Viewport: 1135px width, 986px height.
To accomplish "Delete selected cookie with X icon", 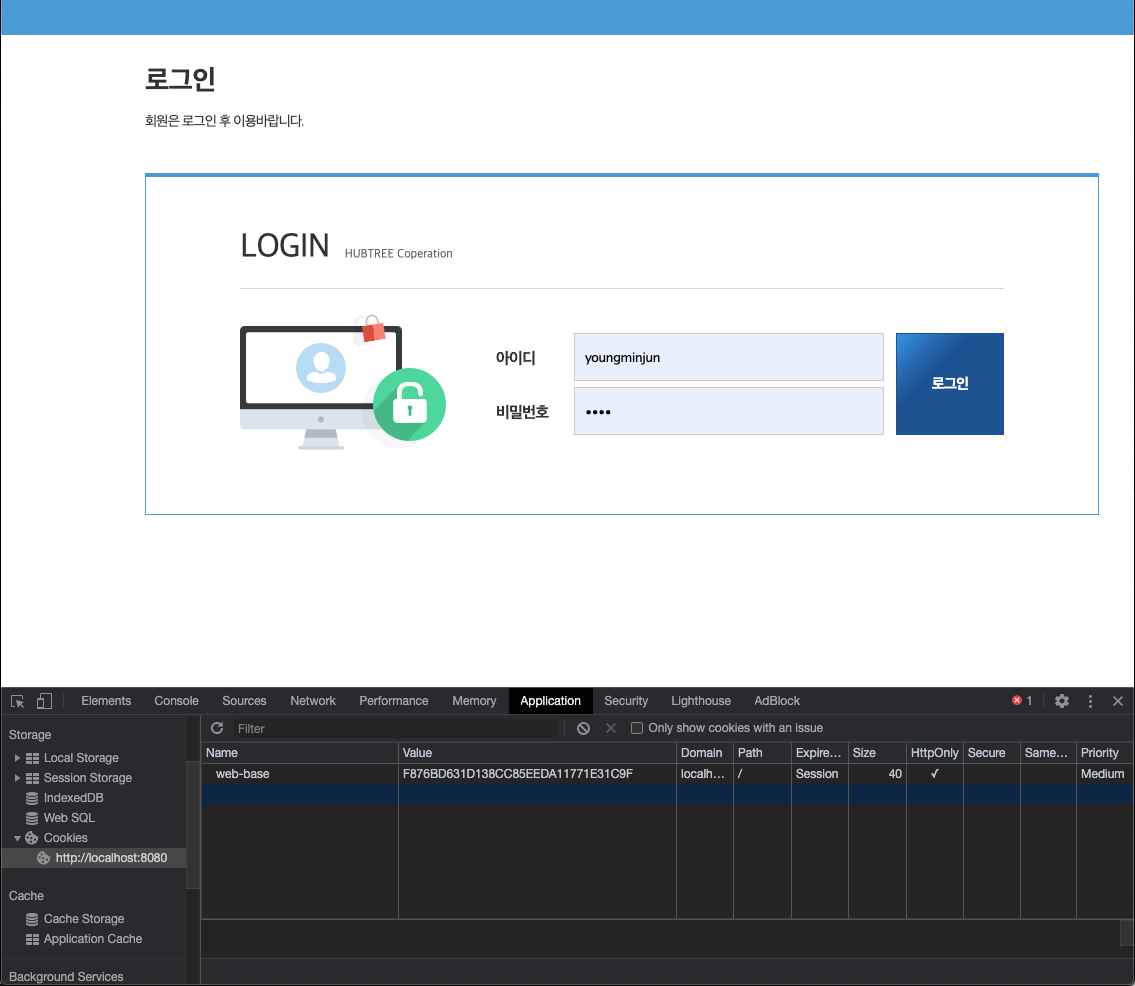I will [x=611, y=728].
